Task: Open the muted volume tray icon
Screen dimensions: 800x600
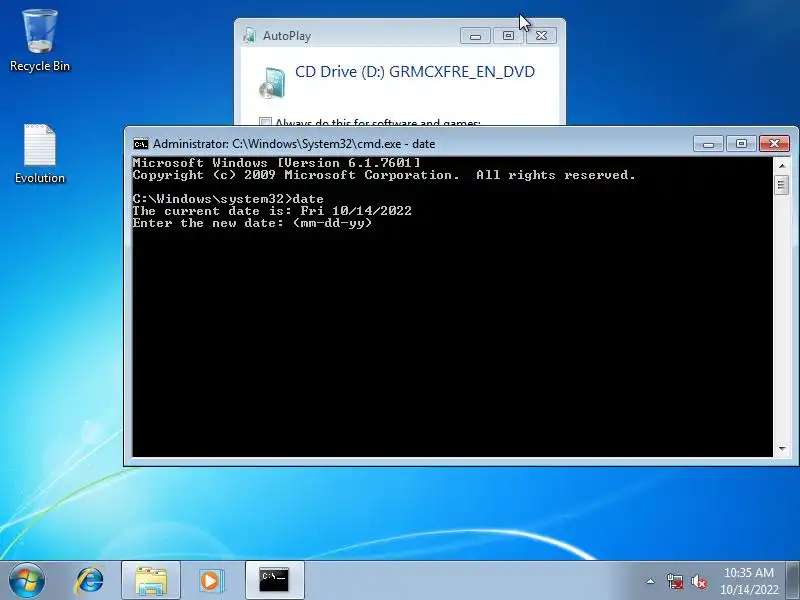Action: pos(698,581)
